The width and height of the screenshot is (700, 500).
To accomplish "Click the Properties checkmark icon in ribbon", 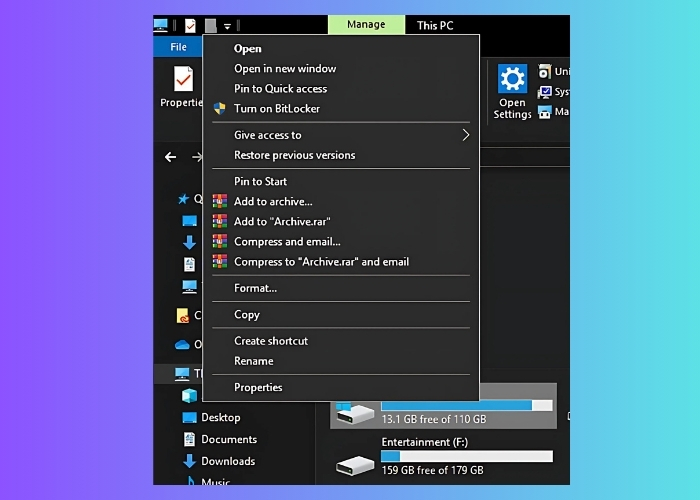I will pos(183,79).
